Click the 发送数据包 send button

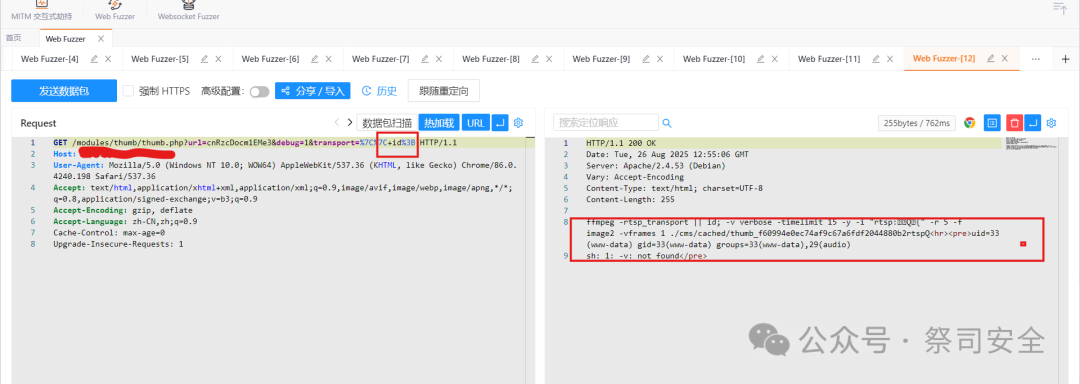(64, 90)
